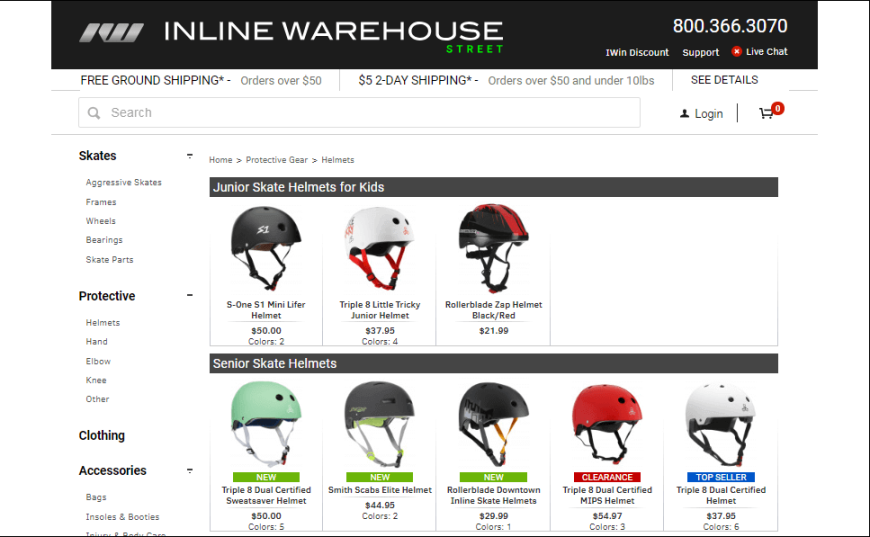The width and height of the screenshot is (870, 537).
Task: Click the $54.97 price on MIPS helmet
Action: (x=607, y=516)
